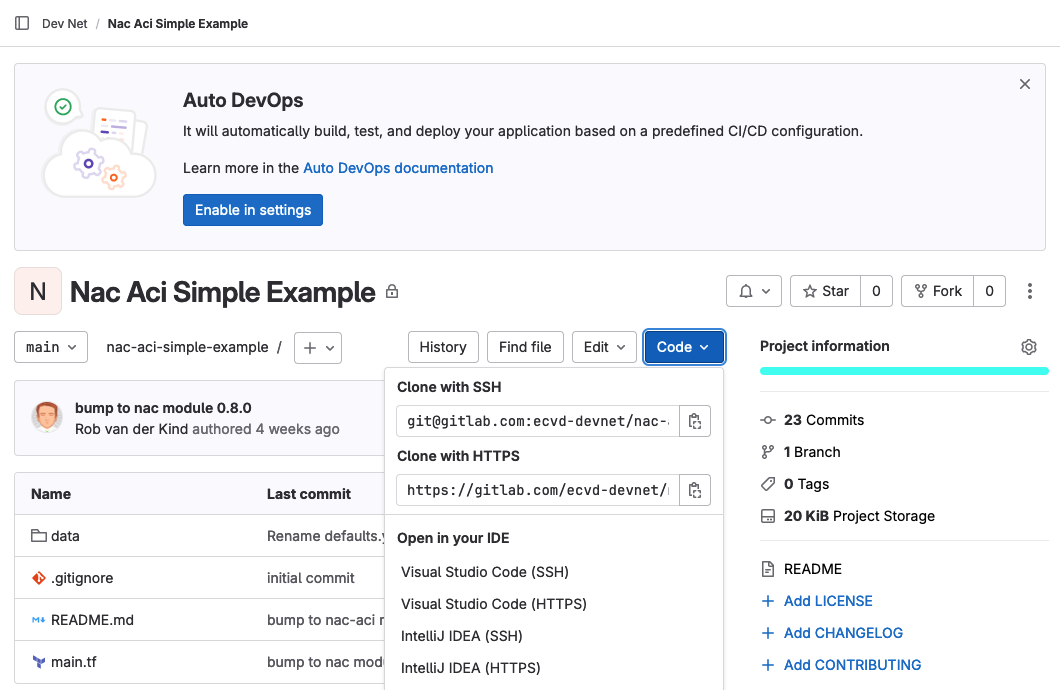The width and height of the screenshot is (1060, 690).
Task: Click the commits icon in Project information
Action: pyautogui.click(x=767, y=420)
